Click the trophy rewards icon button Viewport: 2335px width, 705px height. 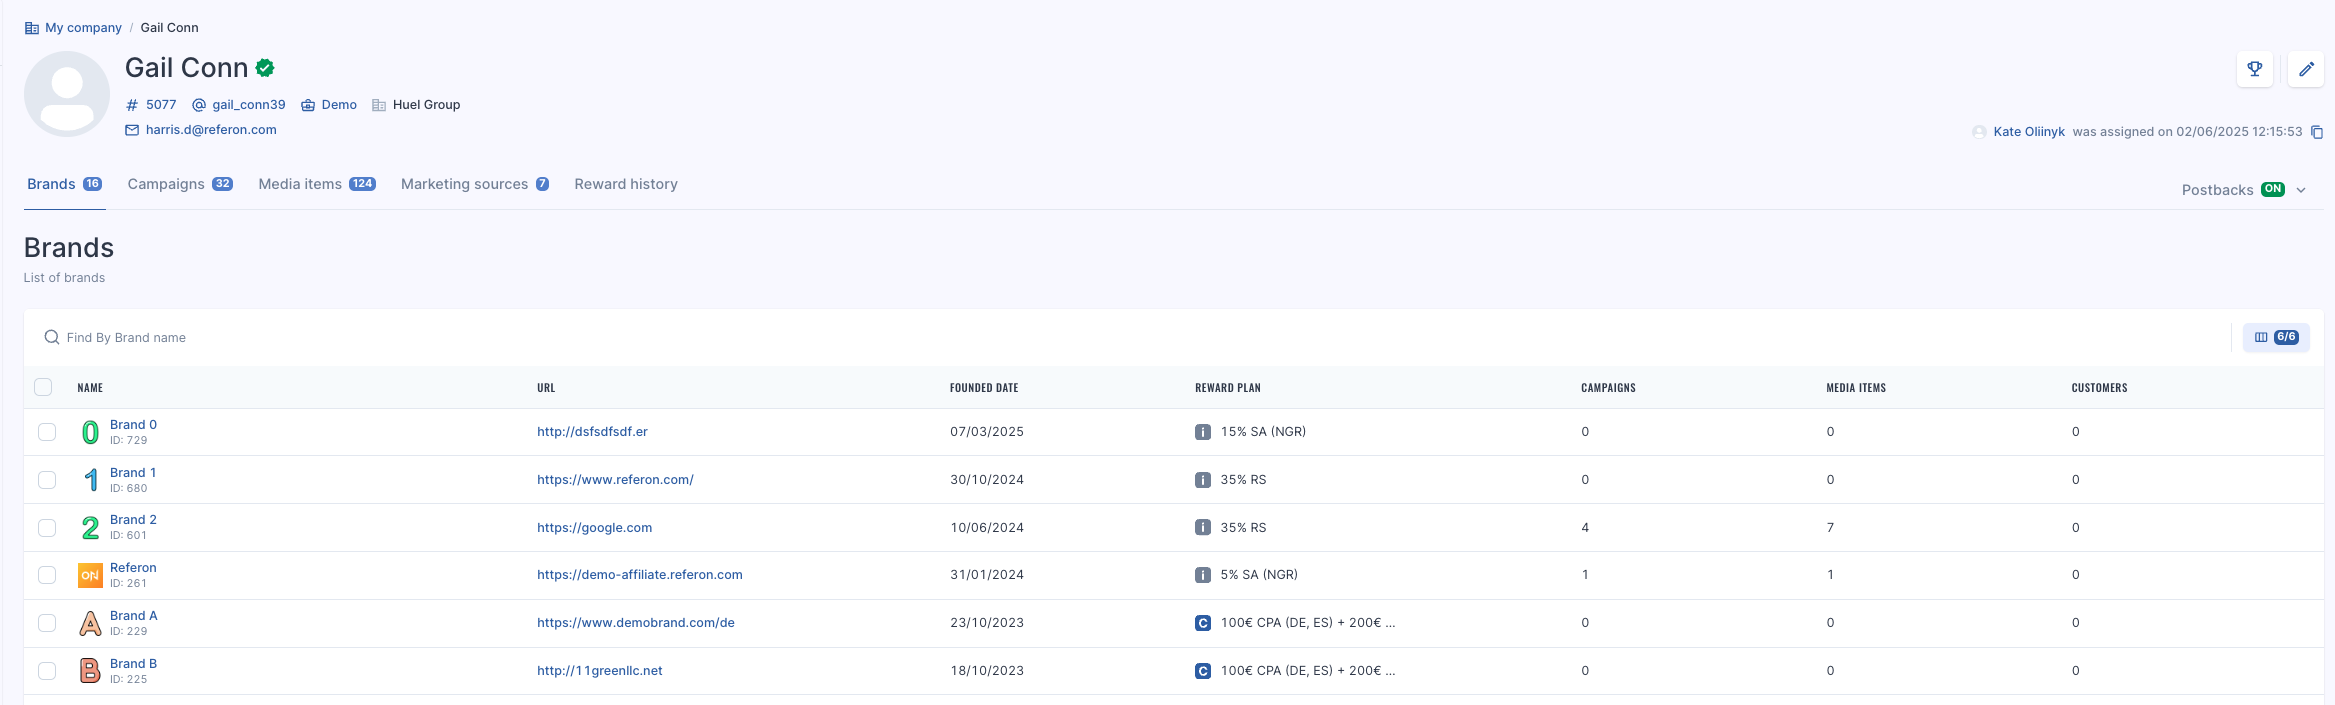click(x=2255, y=69)
